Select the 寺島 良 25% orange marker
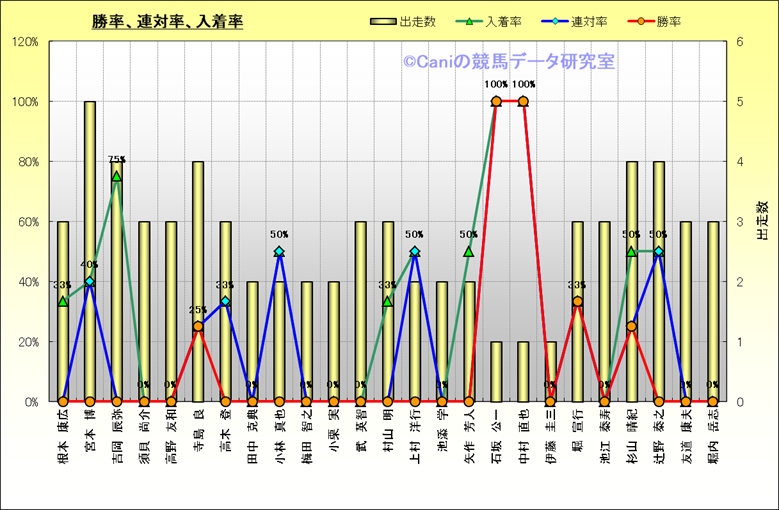Image resolution: width=779 pixels, height=510 pixels. [198, 326]
